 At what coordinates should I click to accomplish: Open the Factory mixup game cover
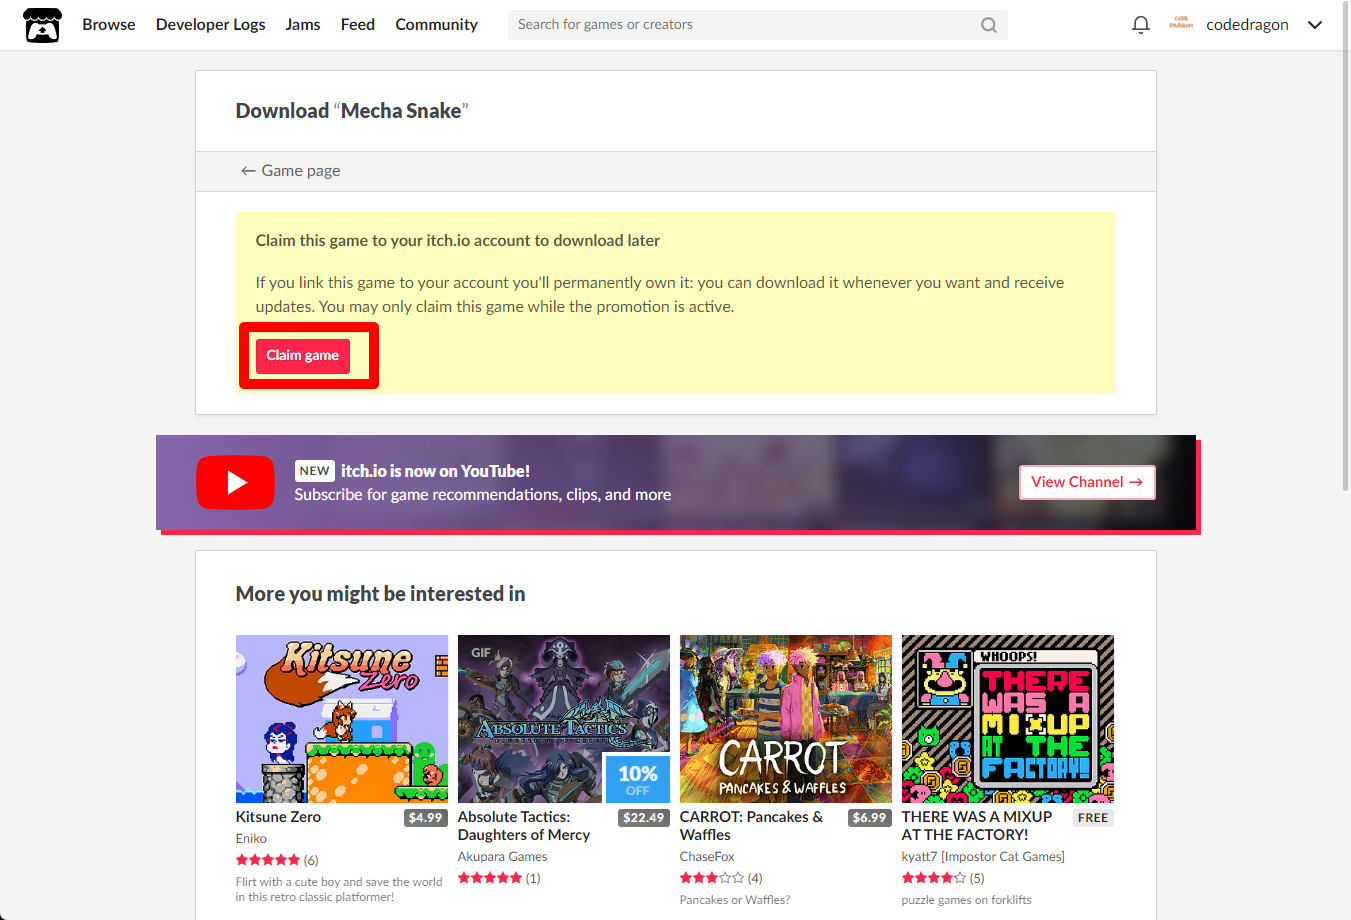click(x=1008, y=719)
